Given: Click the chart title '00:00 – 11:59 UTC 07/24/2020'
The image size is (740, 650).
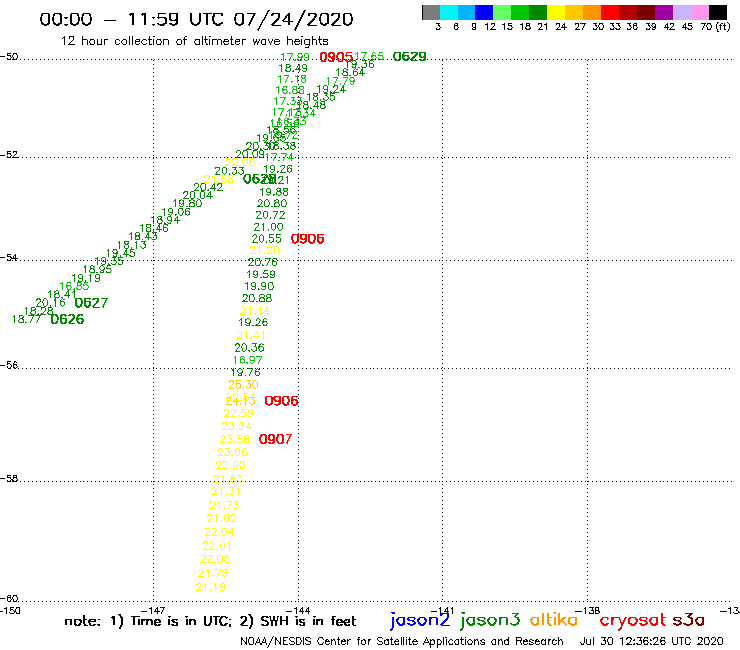Looking at the screenshot, I should [x=196, y=19].
